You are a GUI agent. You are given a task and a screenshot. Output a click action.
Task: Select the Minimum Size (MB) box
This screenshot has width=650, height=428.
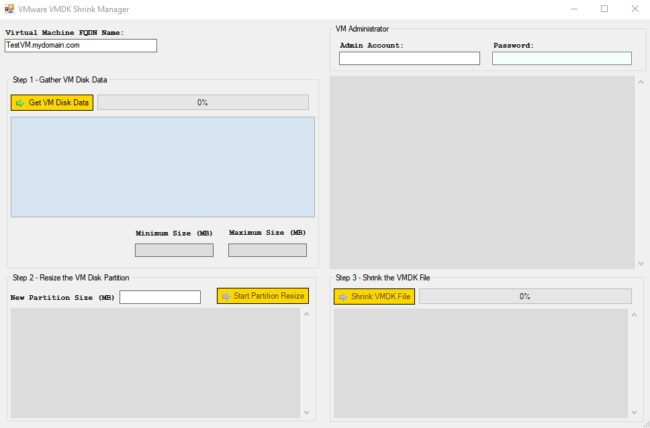[174, 250]
